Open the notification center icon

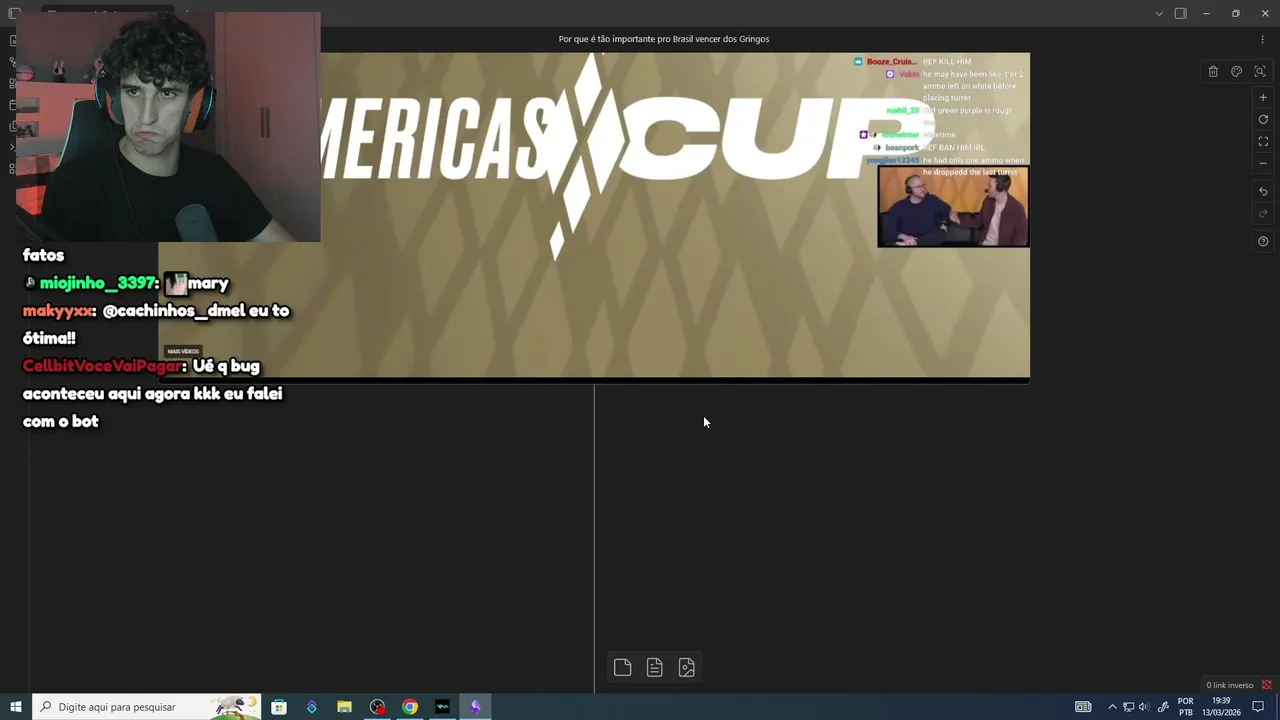click(x=1258, y=707)
